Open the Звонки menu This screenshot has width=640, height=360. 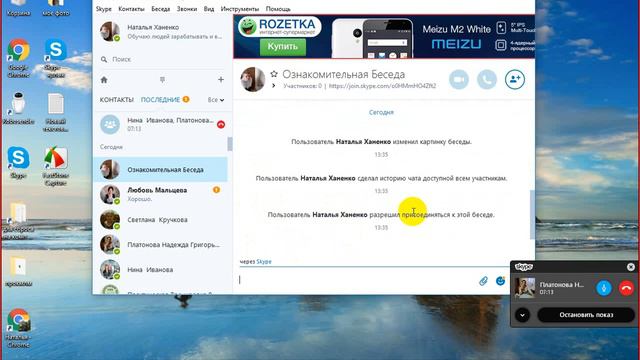tap(187, 9)
